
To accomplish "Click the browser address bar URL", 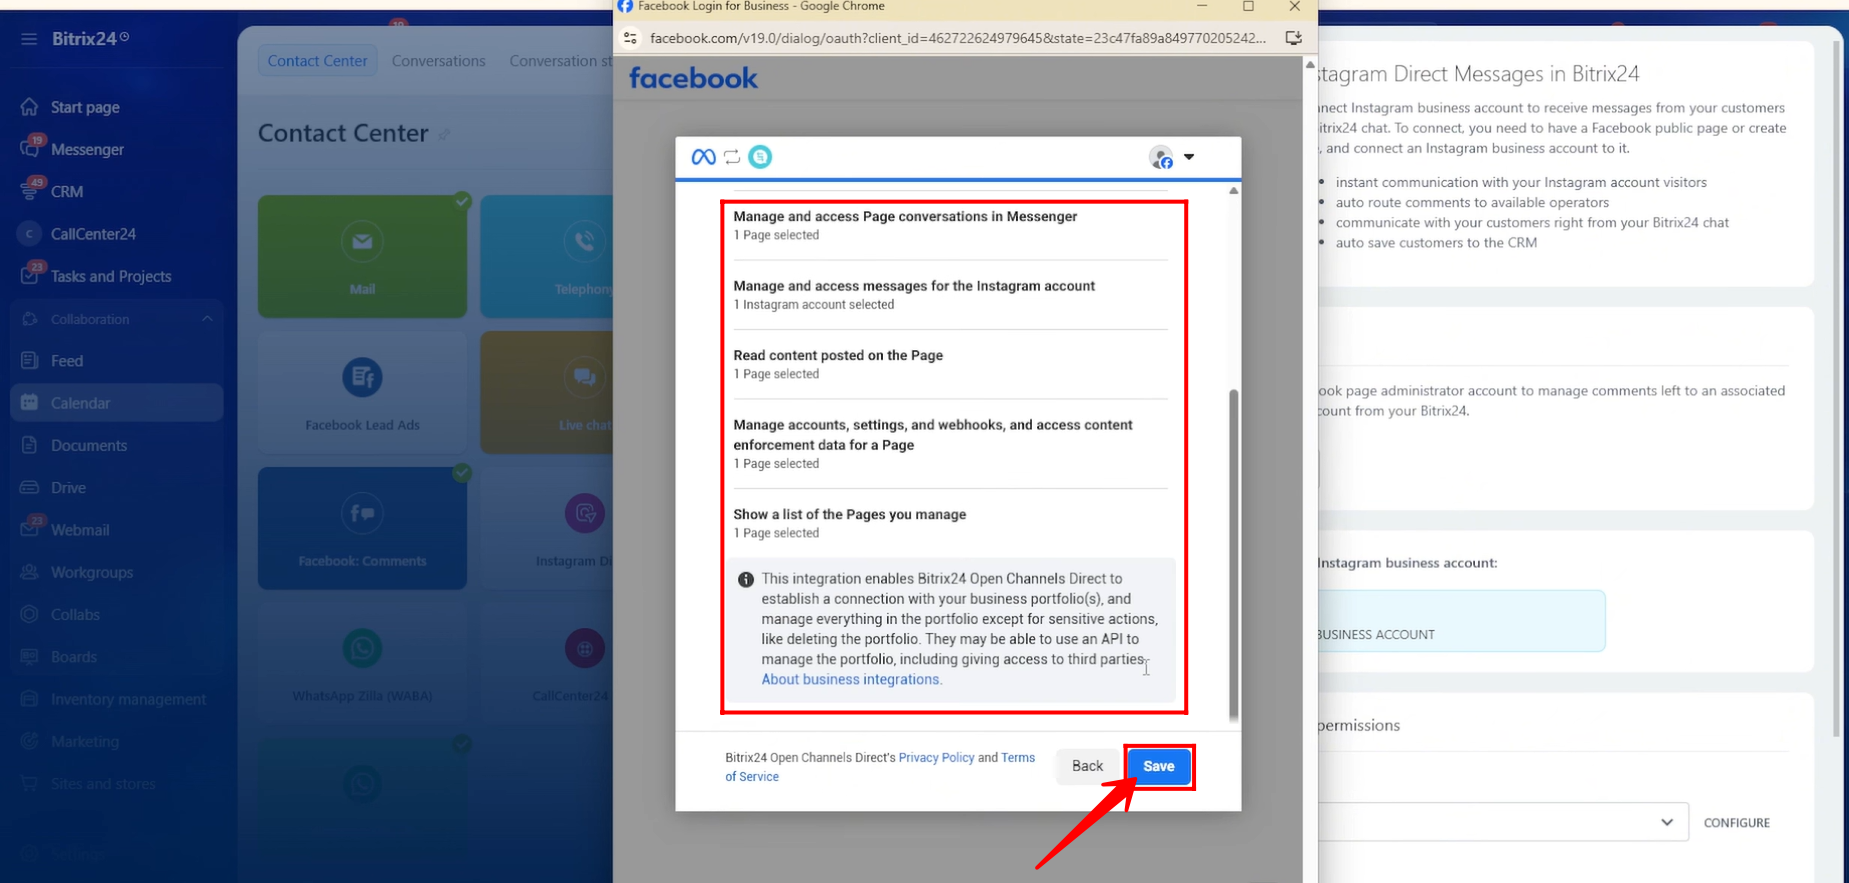I will [x=957, y=38].
